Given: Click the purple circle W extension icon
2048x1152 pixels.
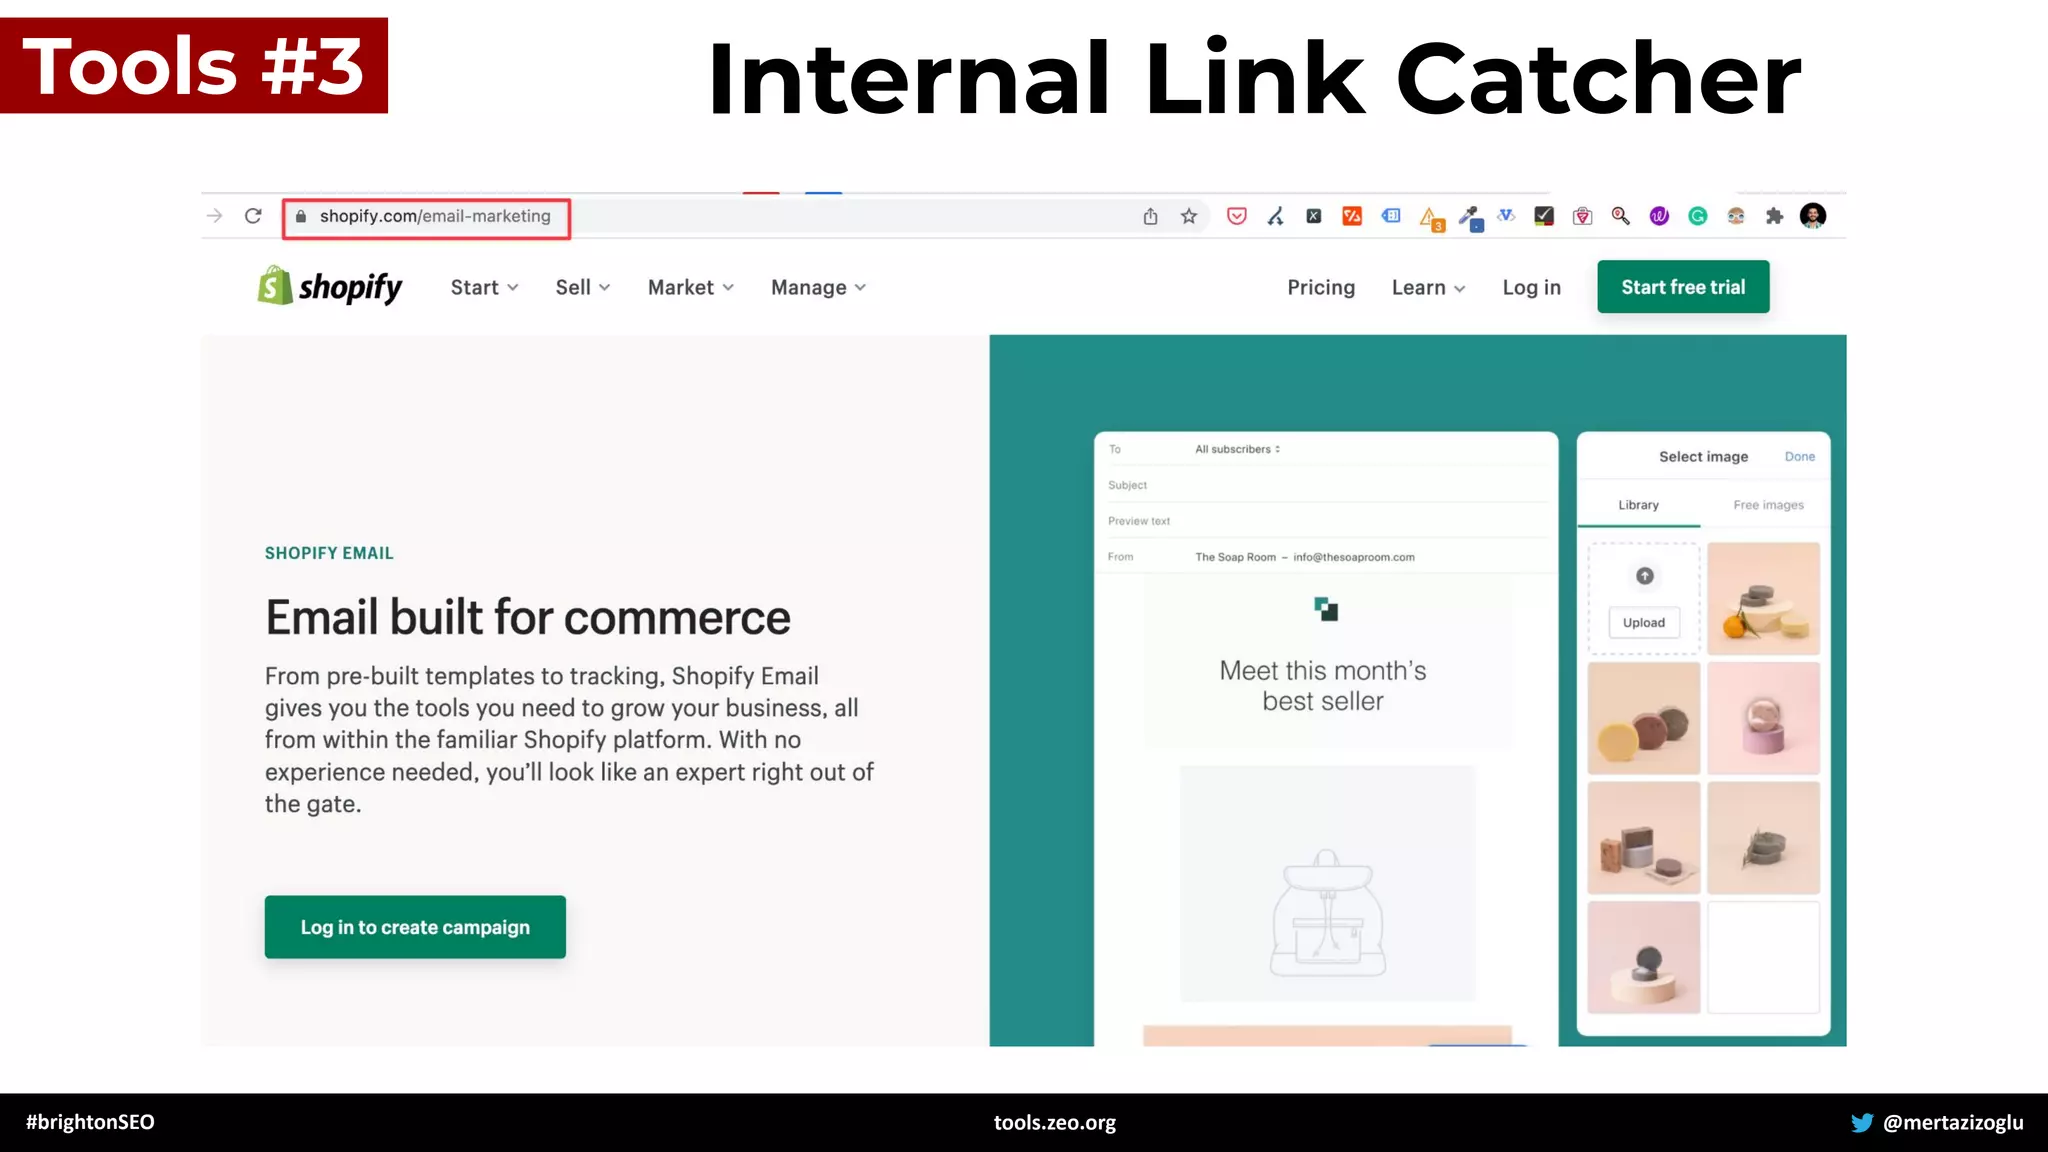Looking at the screenshot, I should 1659,216.
